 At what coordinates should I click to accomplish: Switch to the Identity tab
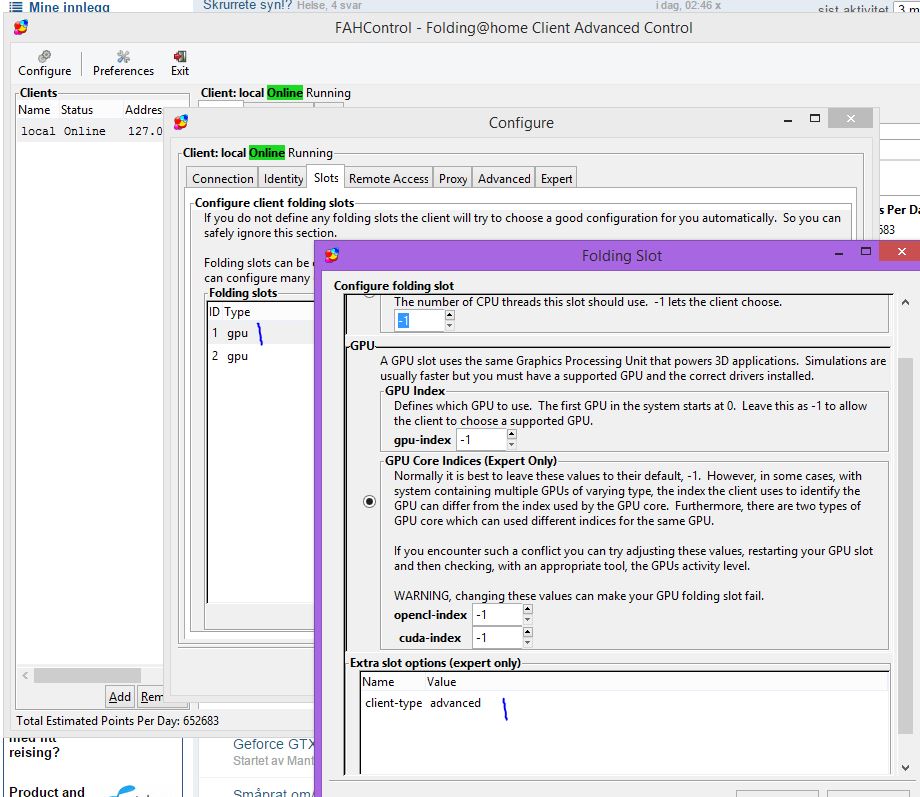click(283, 178)
